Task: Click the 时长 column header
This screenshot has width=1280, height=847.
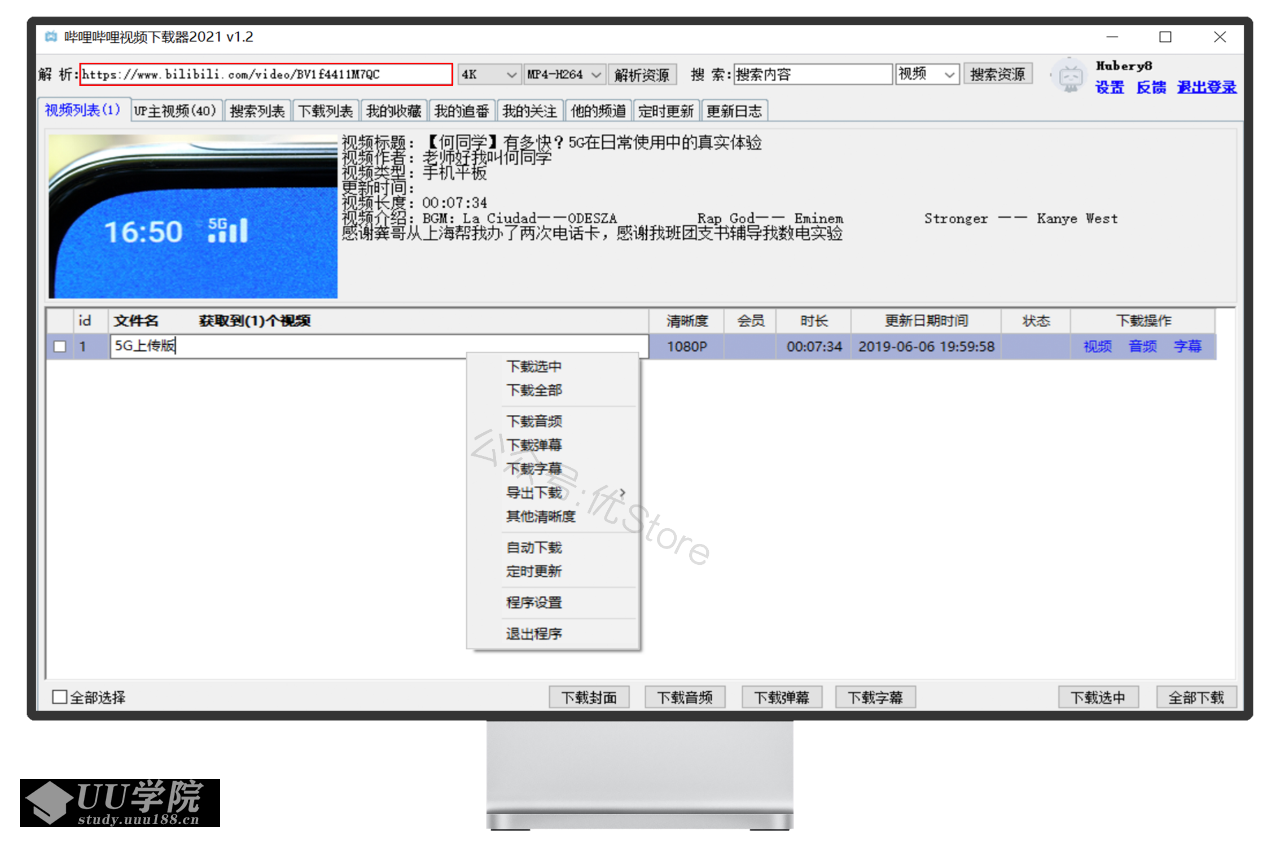Action: pos(814,321)
